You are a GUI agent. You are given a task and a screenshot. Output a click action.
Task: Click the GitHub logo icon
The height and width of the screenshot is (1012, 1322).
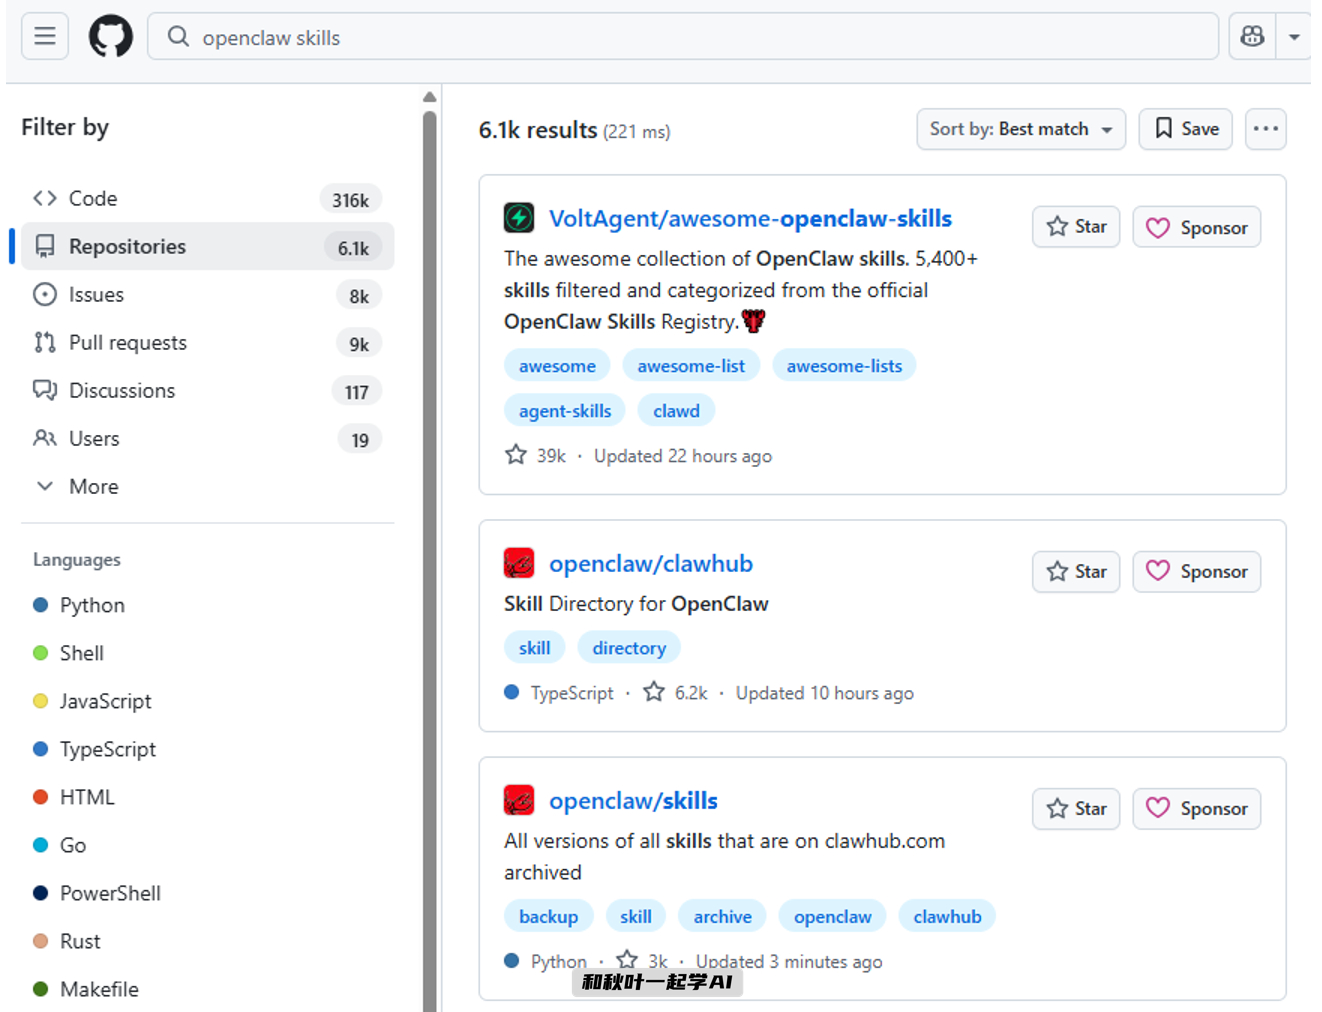110,37
